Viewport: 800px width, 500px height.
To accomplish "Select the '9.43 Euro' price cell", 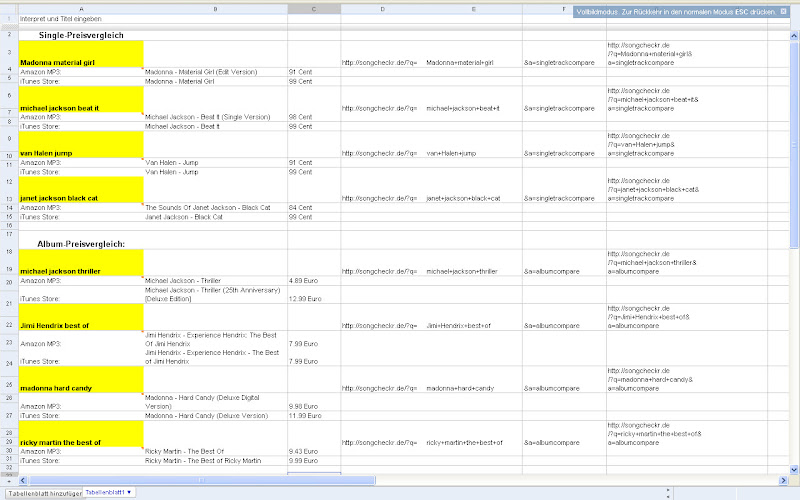I will [x=314, y=452].
